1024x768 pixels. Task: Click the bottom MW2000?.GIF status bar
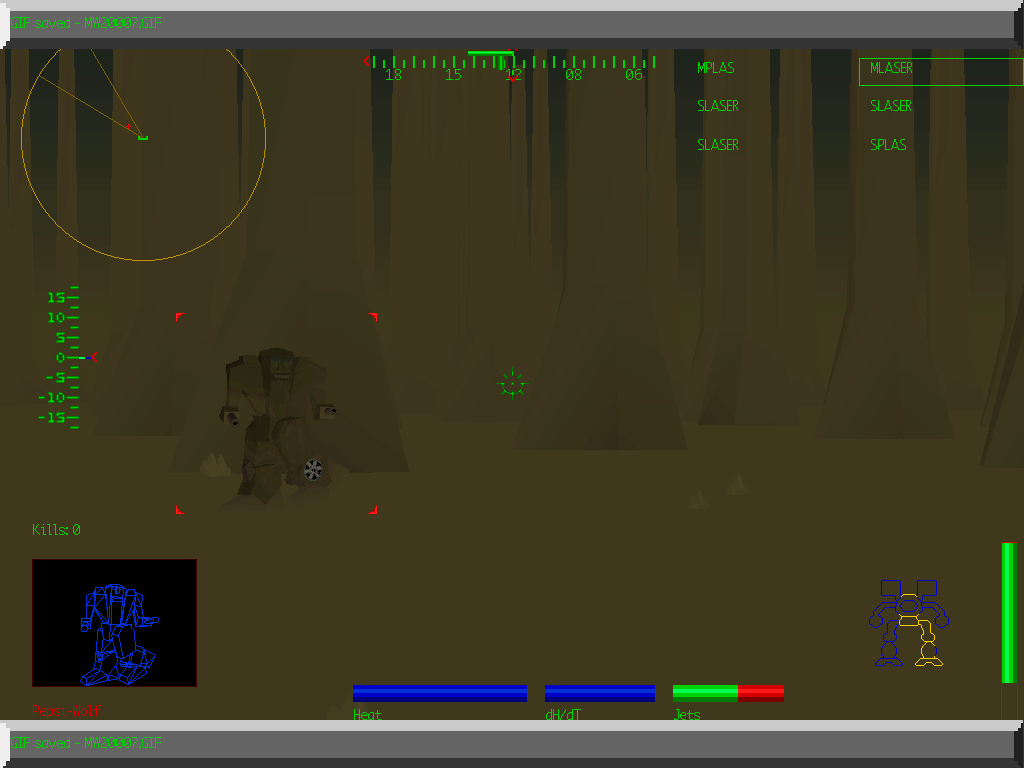[x=85, y=743]
